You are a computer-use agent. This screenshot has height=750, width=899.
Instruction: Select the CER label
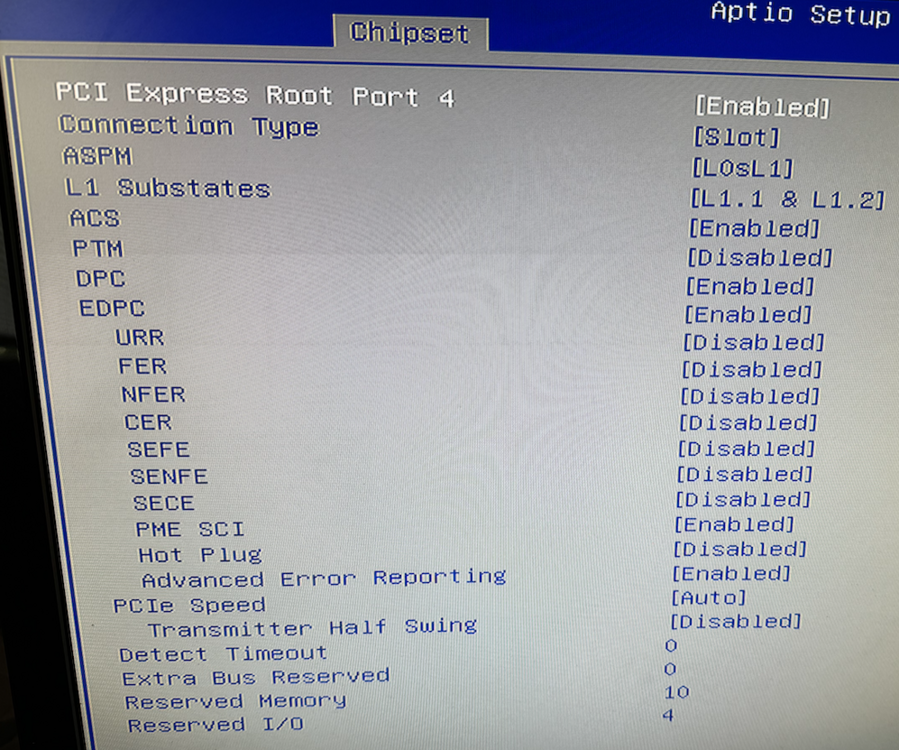tap(148, 422)
